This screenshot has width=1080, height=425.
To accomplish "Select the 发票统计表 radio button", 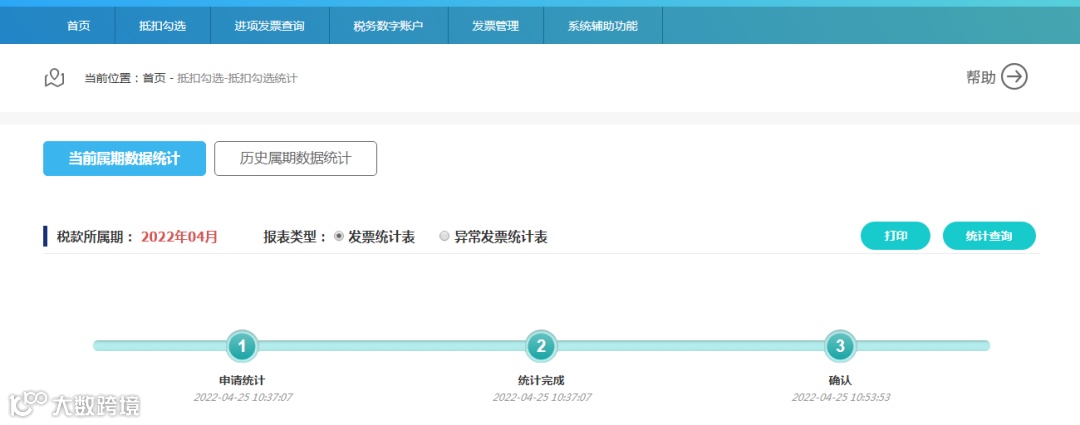I will pos(339,236).
